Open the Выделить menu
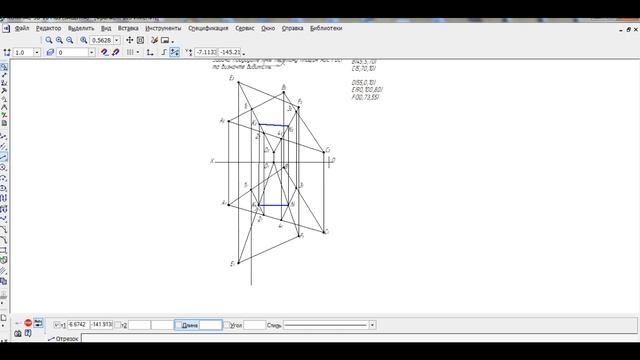This screenshot has width=640, height=360. [81, 28]
